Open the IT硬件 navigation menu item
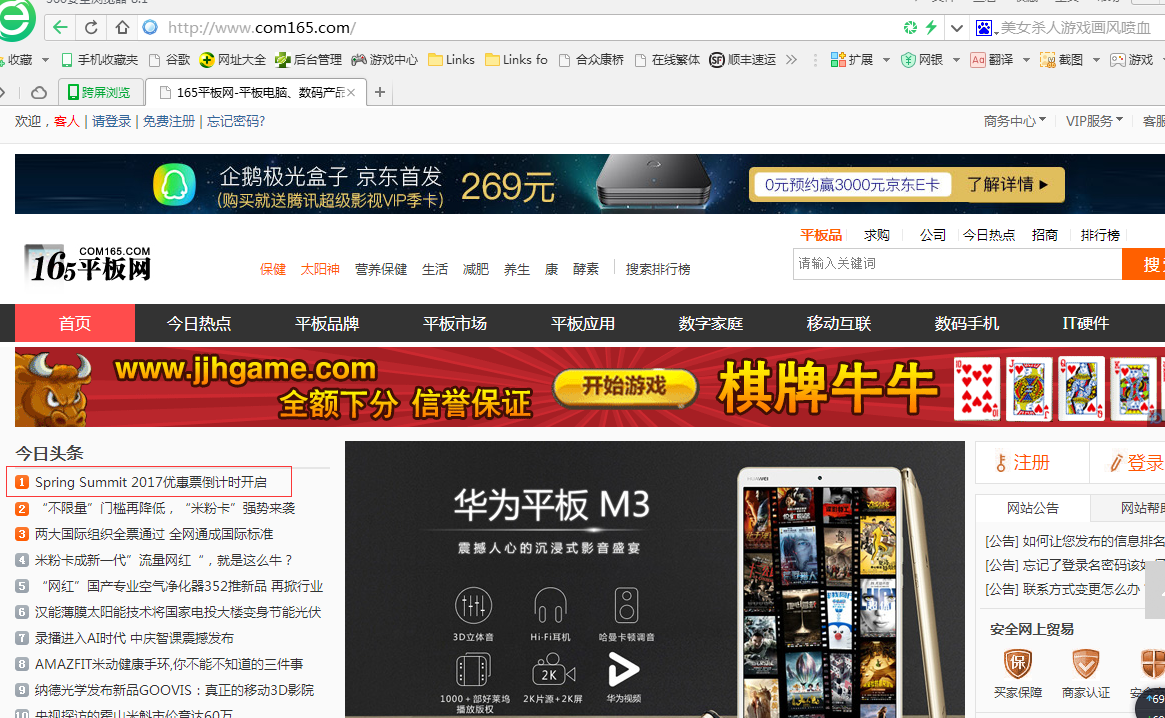Viewport: 1165px width, 718px height. click(1086, 323)
